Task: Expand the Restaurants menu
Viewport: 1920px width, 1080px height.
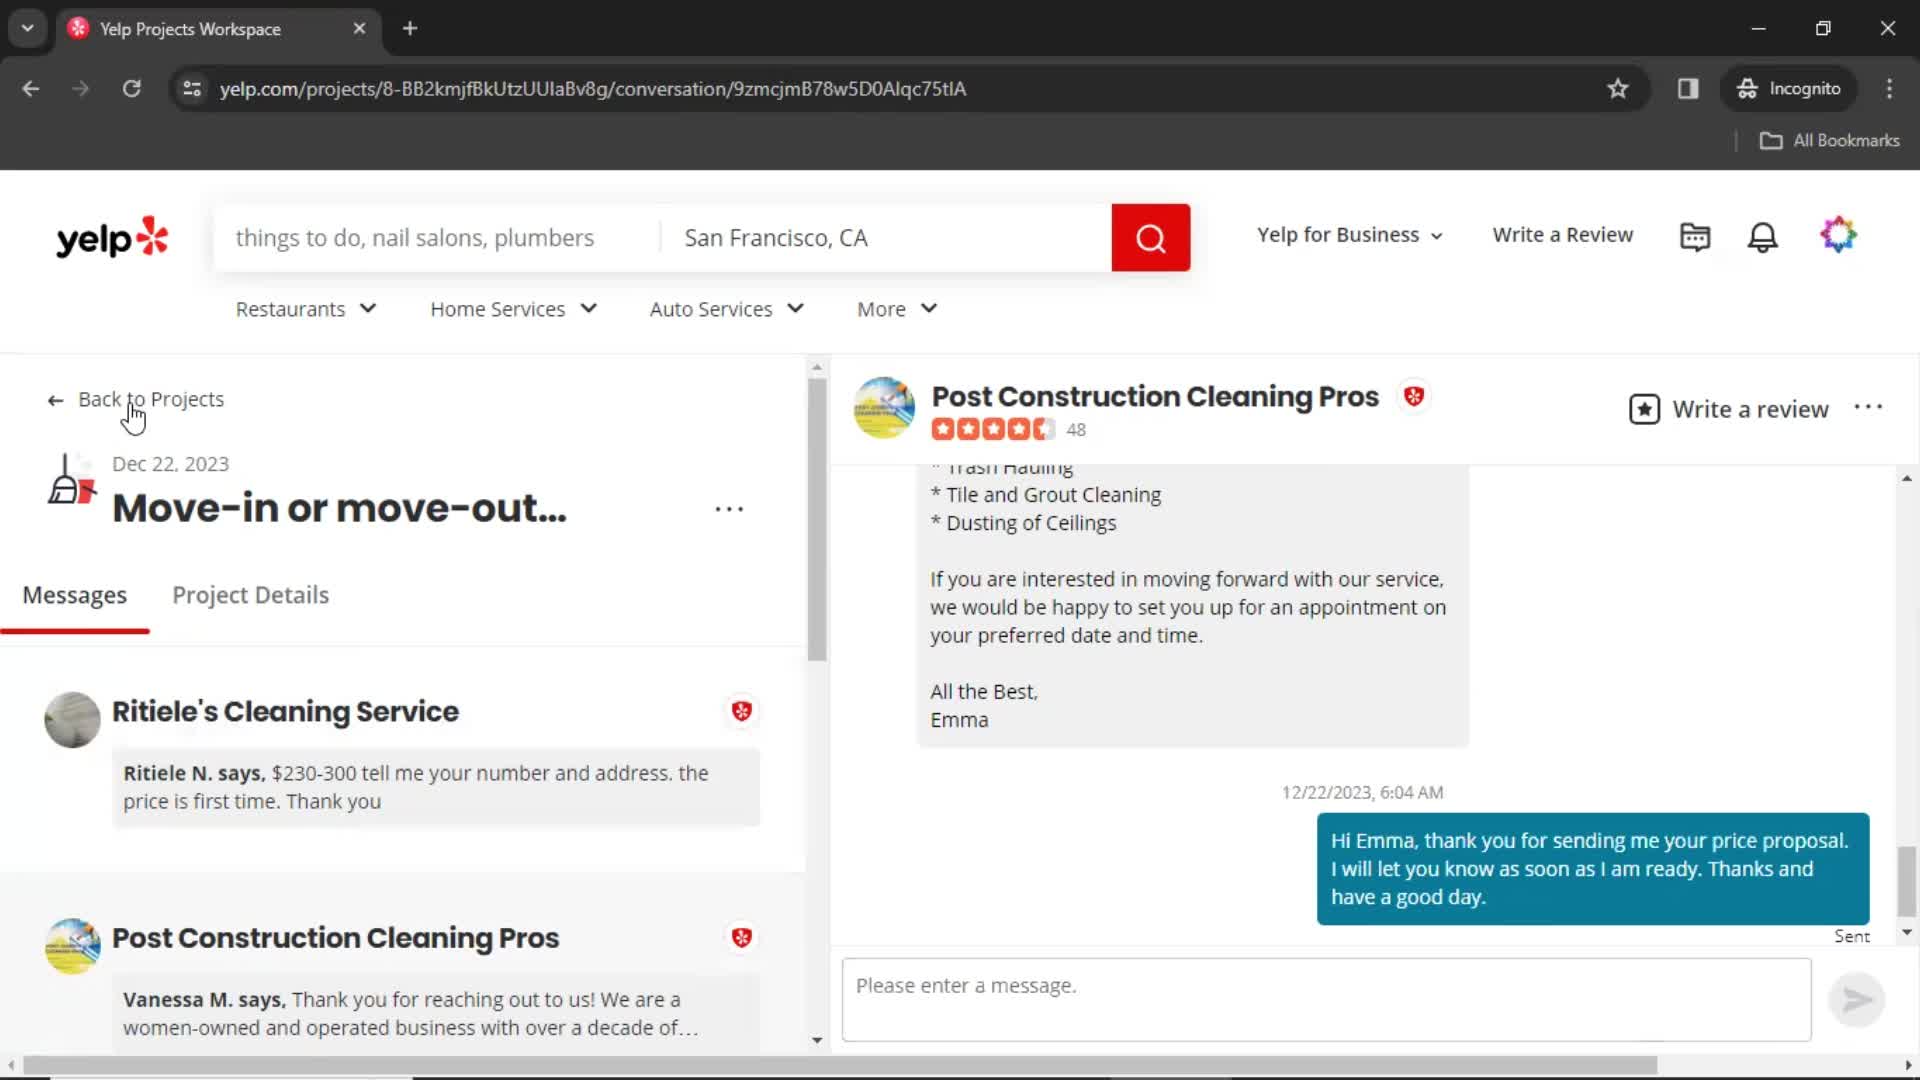Action: point(306,309)
